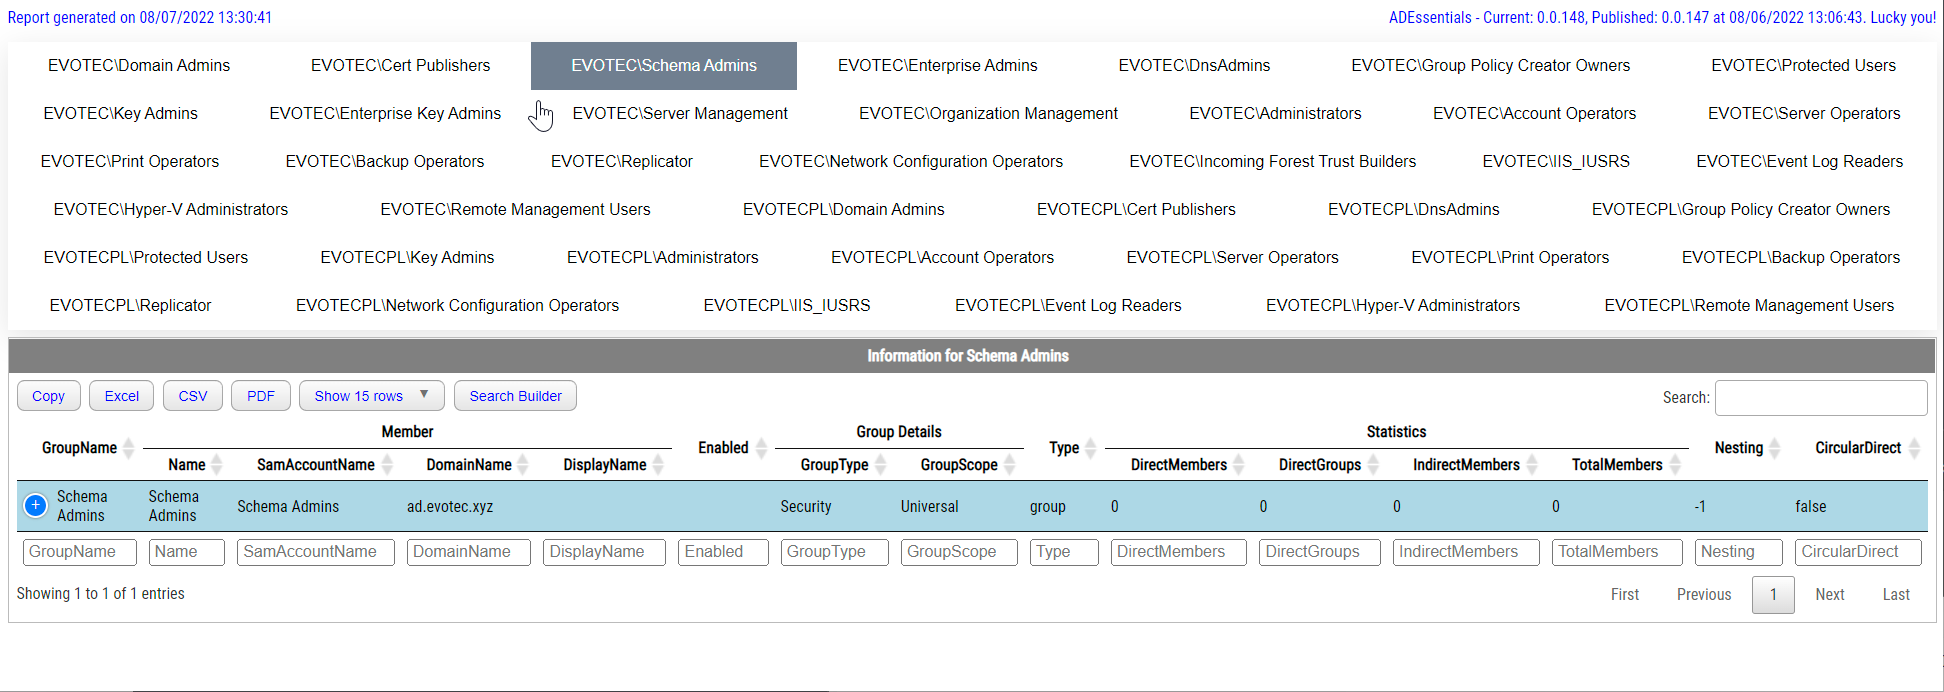Sort by CircularDirect column arrows
This screenshot has height=692, width=1944.
pyautogui.click(x=1914, y=448)
